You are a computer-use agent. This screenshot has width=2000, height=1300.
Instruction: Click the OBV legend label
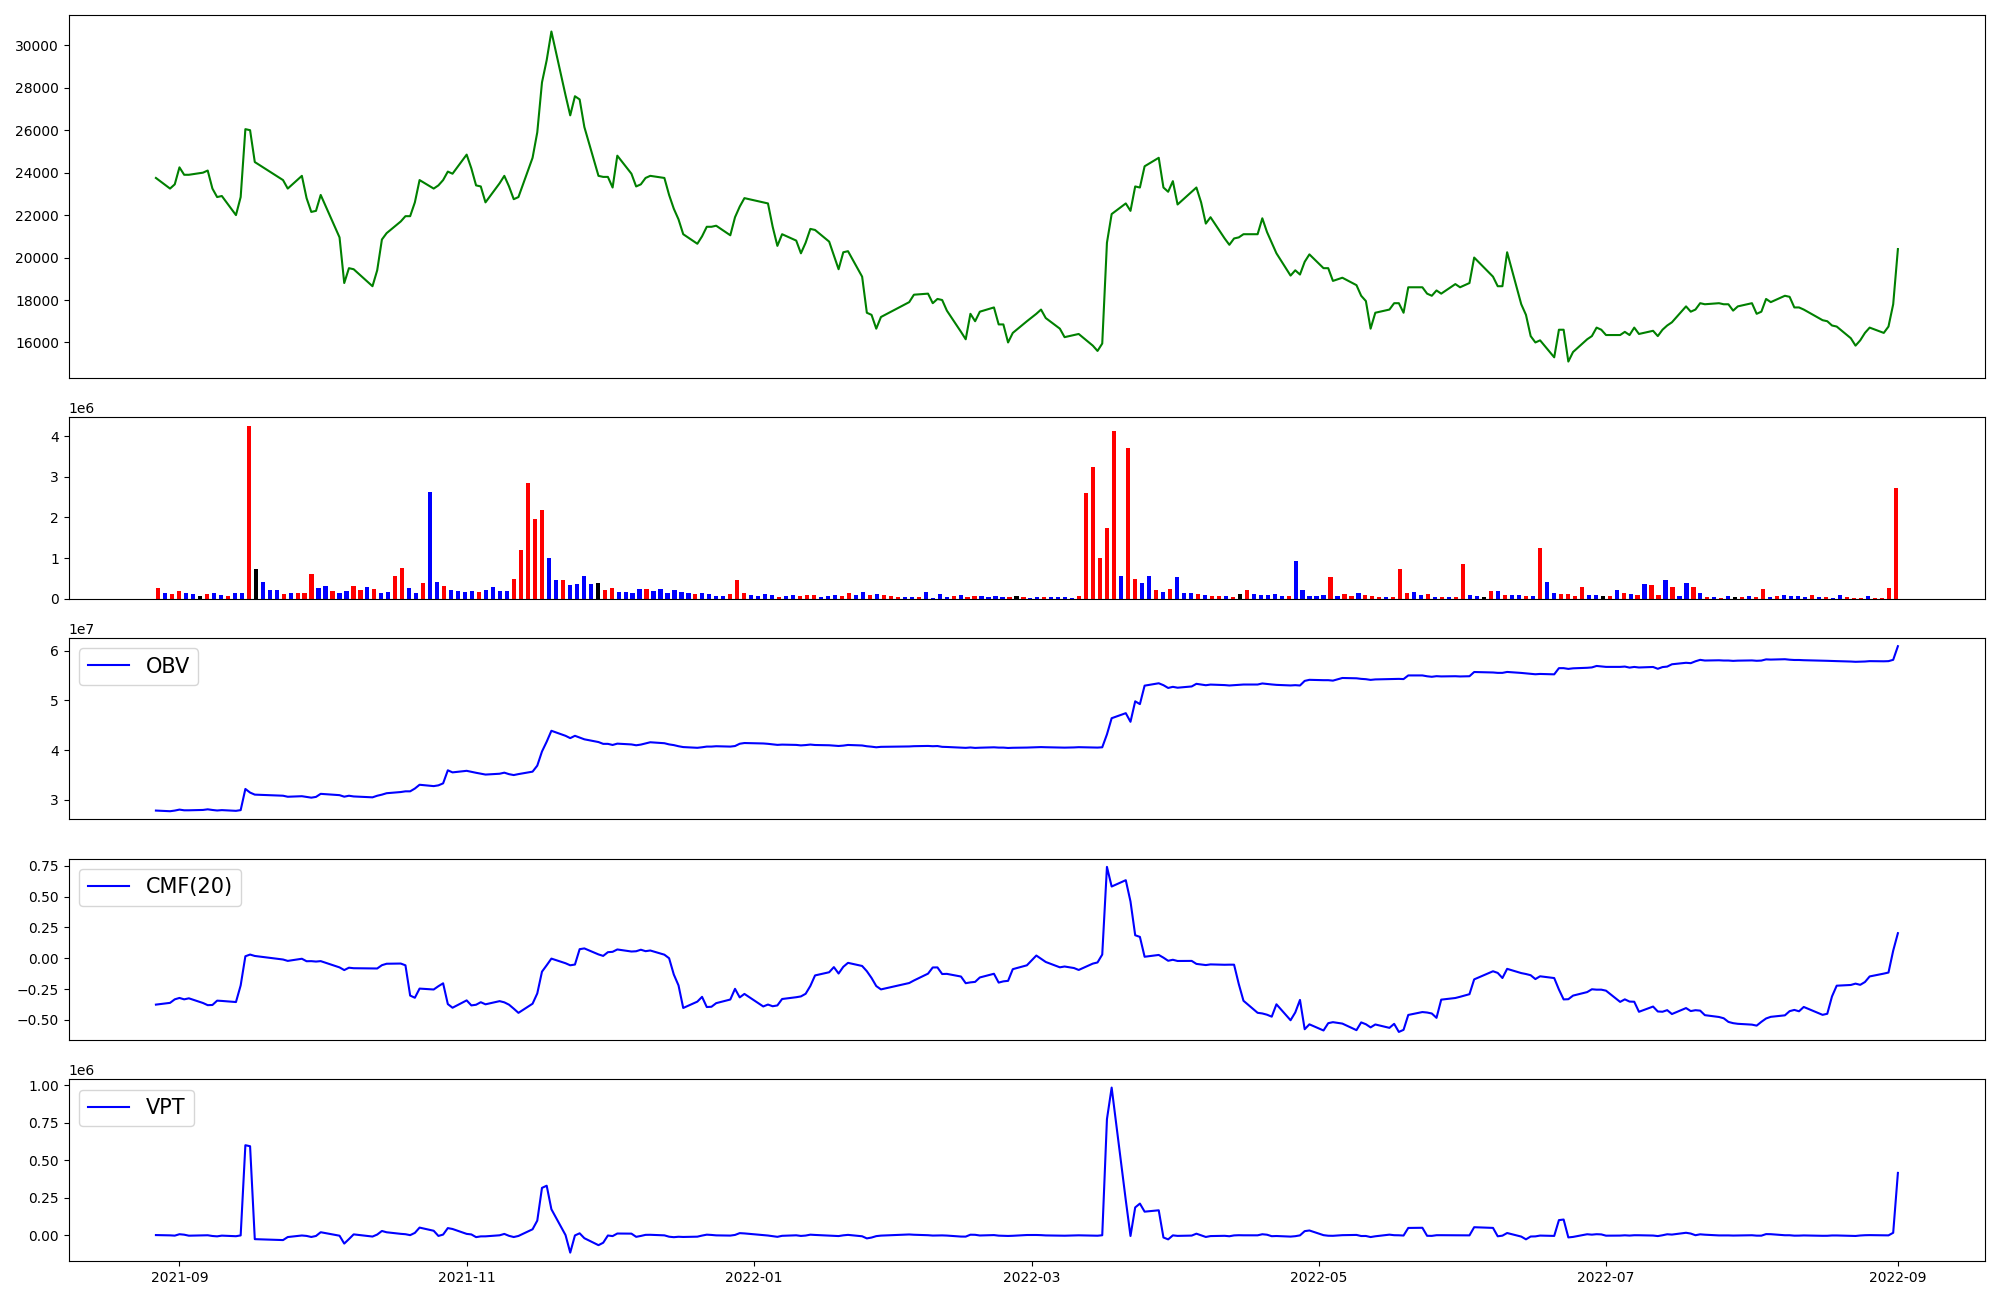(x=167, y=666)
